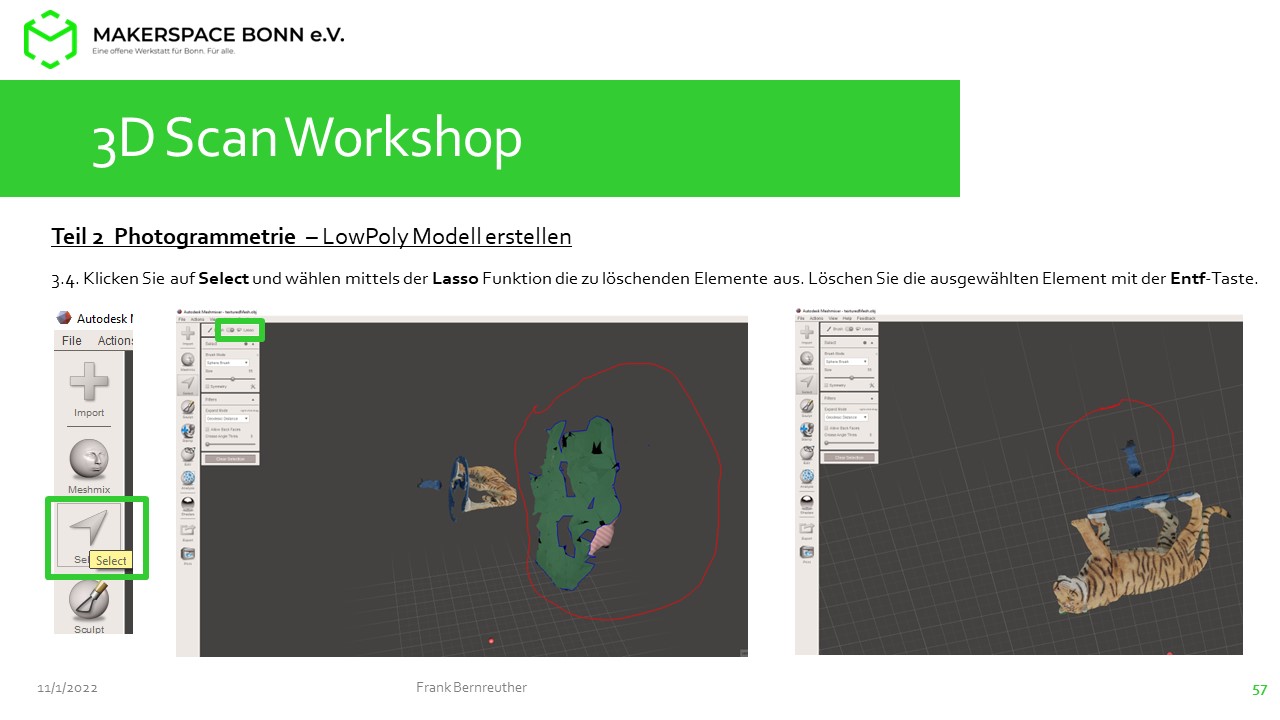Click Import icon in middle Meshmixer window
The image size is (1280, 720).
[188, 332]
